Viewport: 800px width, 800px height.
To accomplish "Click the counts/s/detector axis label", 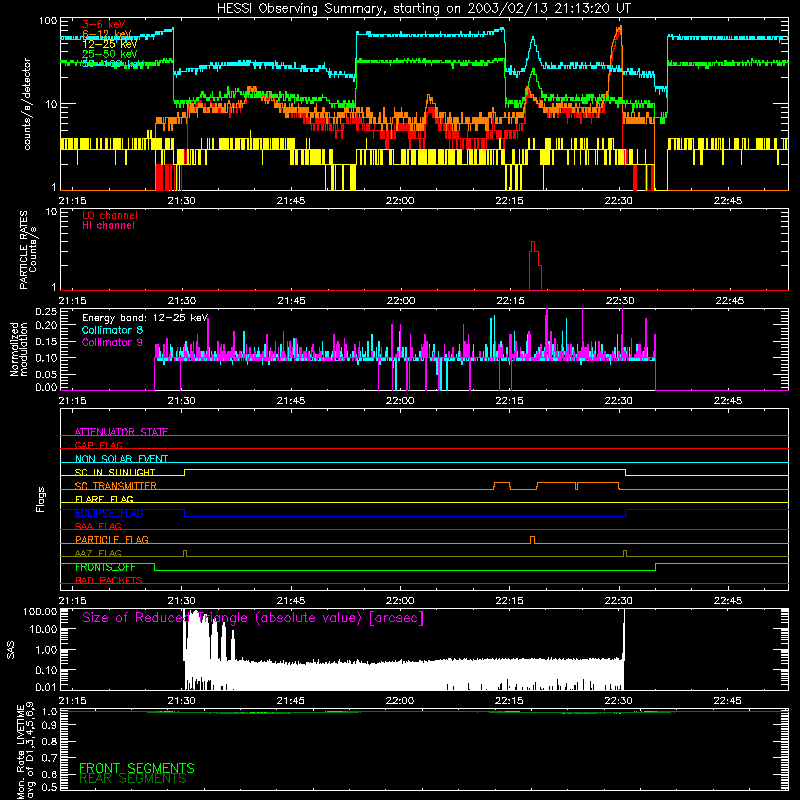I will pos(27,104).
